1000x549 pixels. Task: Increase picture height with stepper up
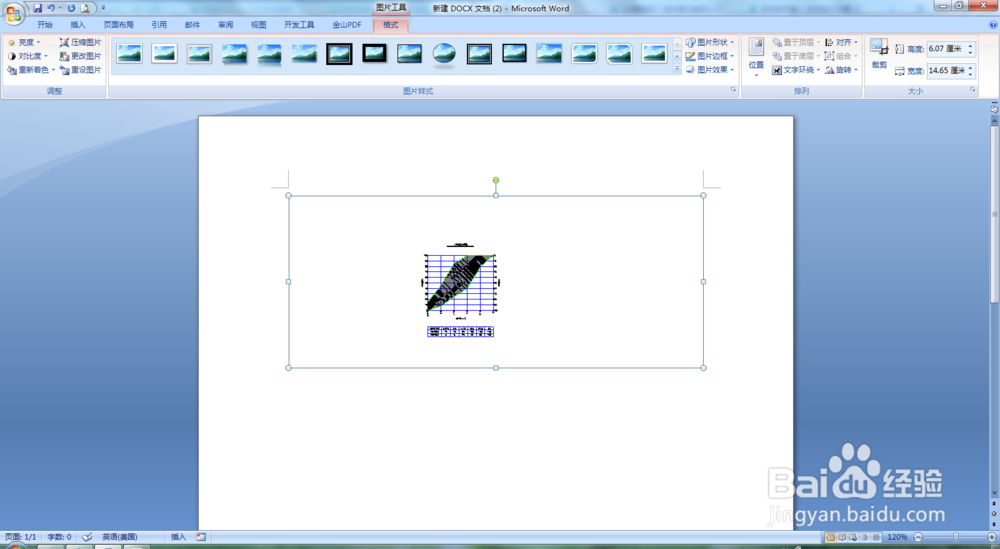(971, 46)
